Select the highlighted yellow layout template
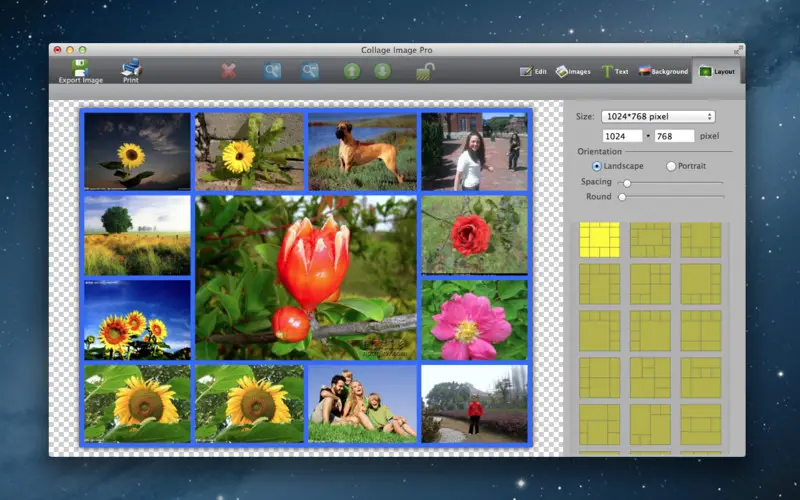The height and width of the screenshot is (500, 800). (599, 240)
